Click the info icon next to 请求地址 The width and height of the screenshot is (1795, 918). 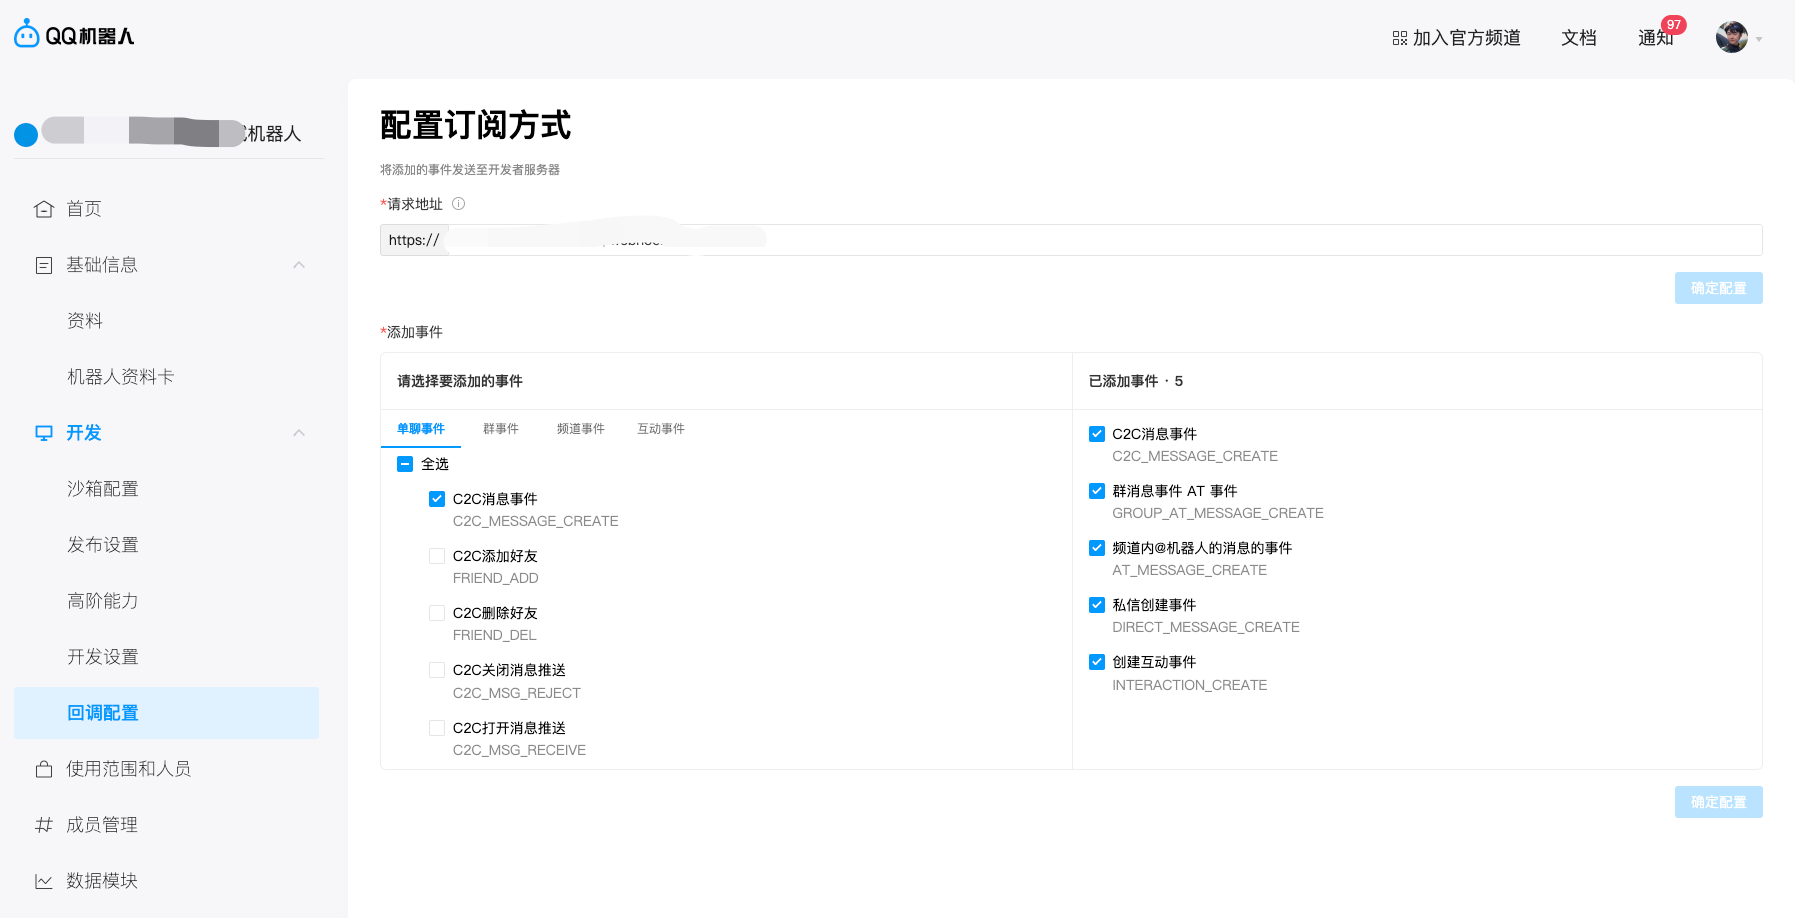[x=458, y=204]
